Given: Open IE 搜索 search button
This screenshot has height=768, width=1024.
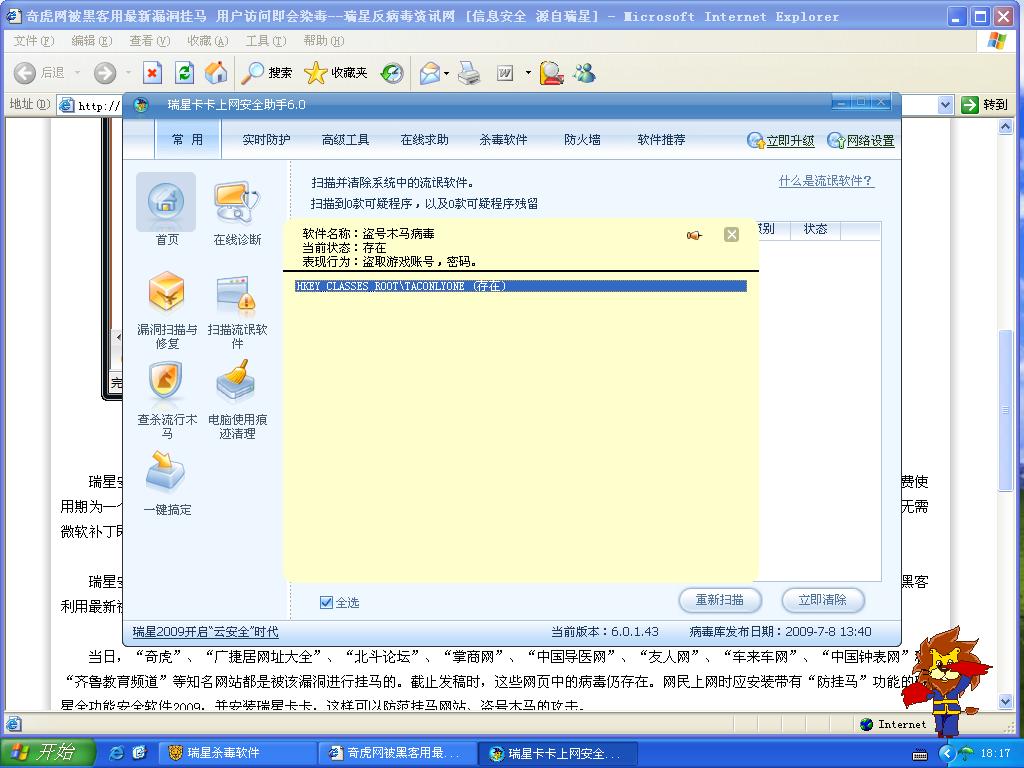Looking at the screenshot, I should click(x=266, y=72).
